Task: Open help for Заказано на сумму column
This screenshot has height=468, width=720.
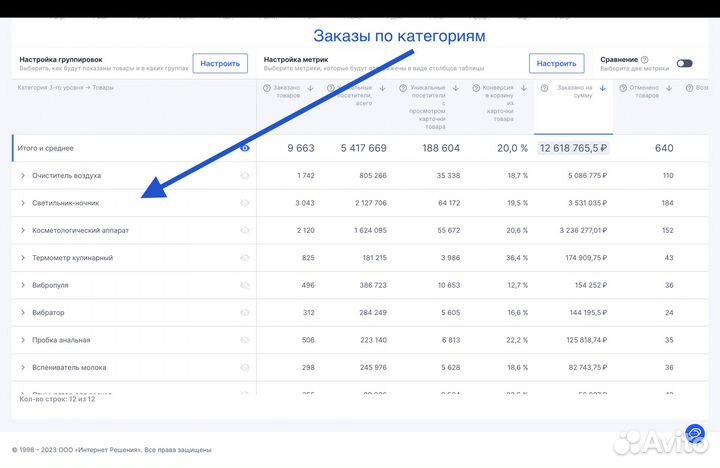Action: click(x=544, y=88)
